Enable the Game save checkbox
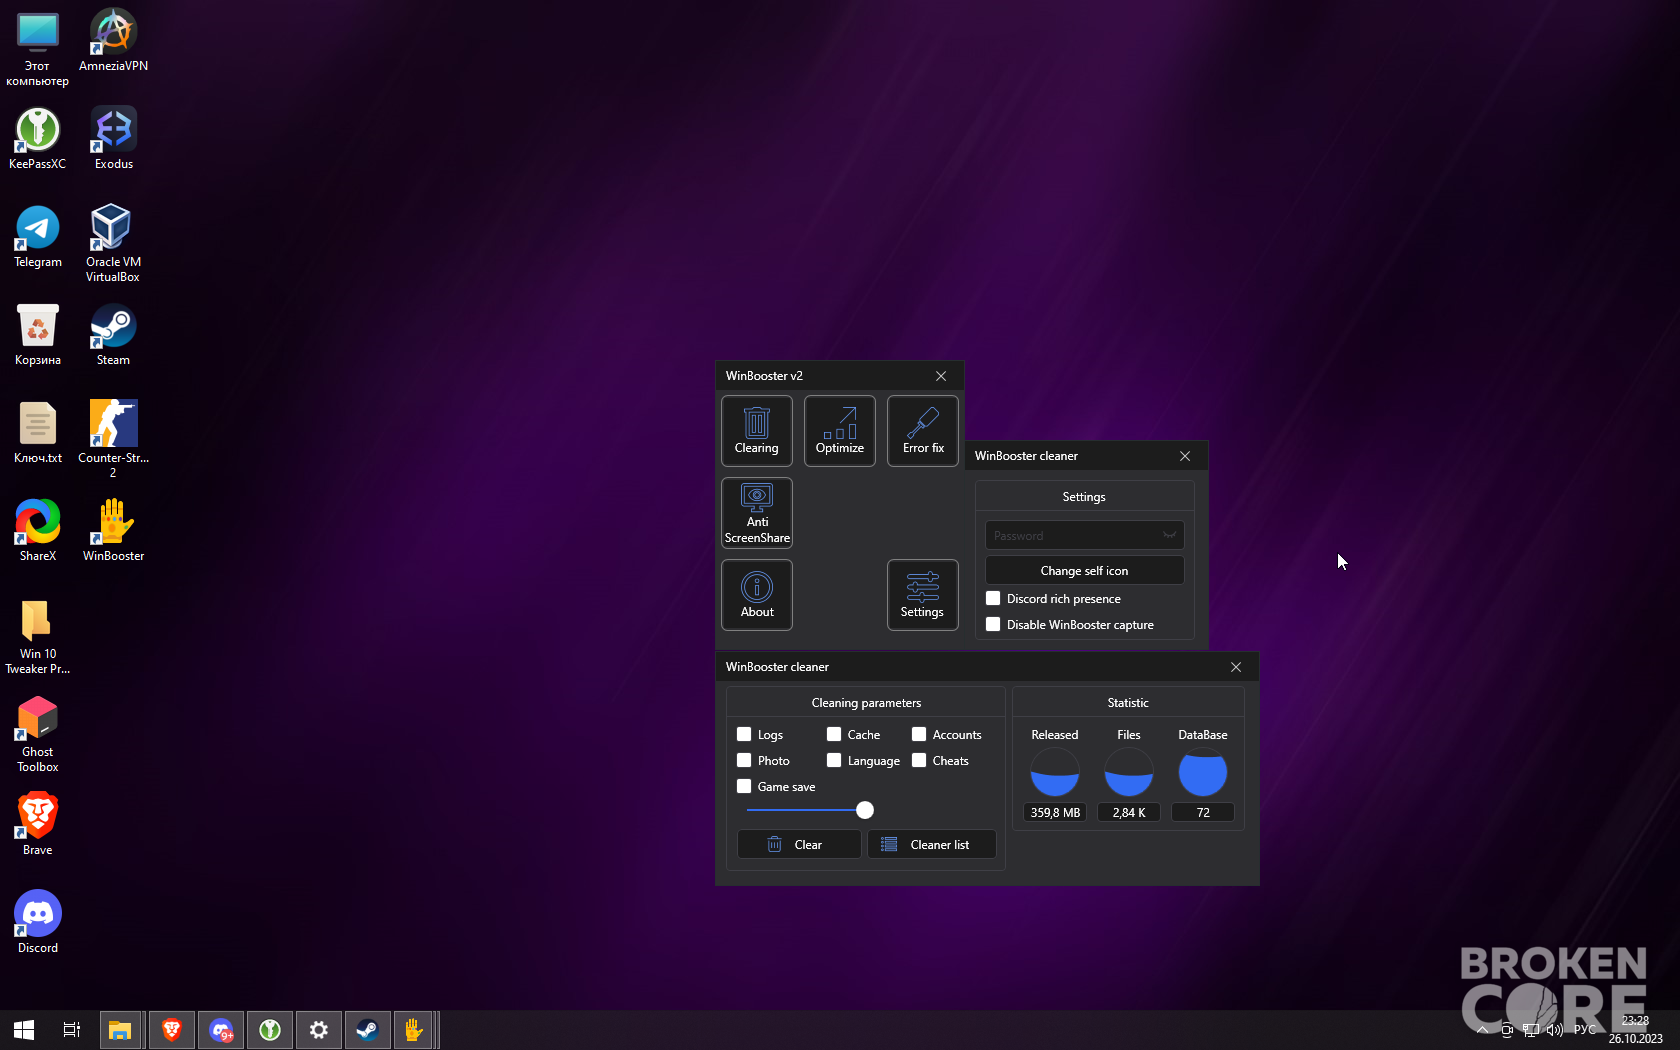Image resolution: width=1680 pixels, height=1050 pixels. pos(744,786)
